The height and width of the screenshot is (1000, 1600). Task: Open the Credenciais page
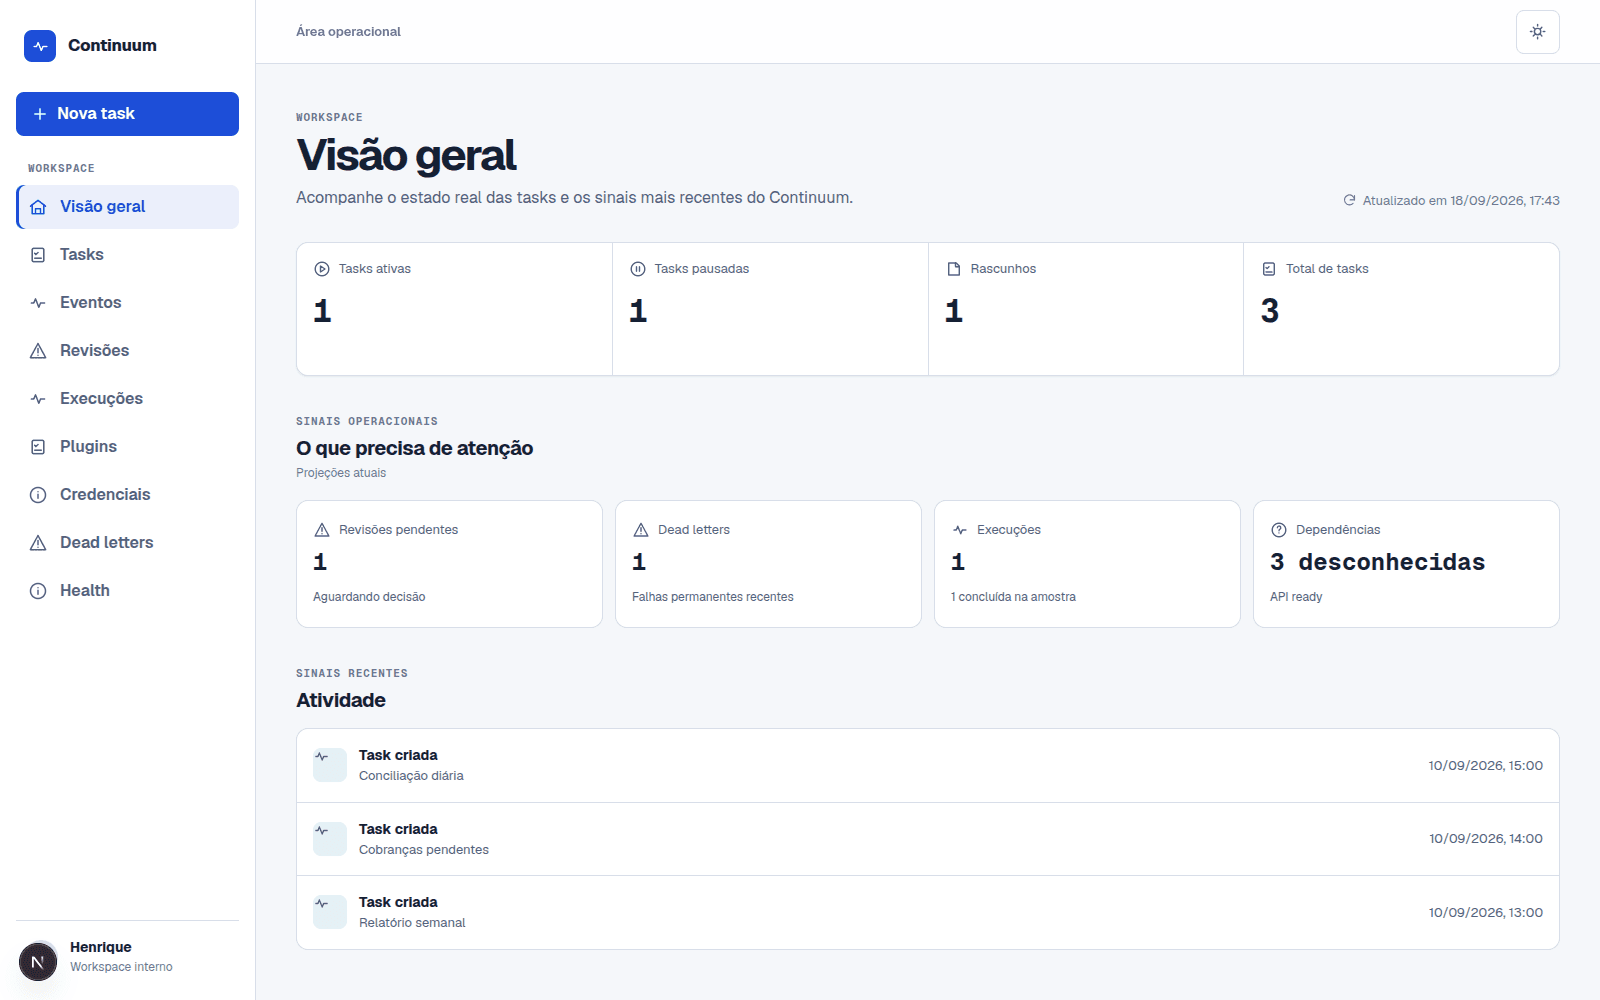127,495
